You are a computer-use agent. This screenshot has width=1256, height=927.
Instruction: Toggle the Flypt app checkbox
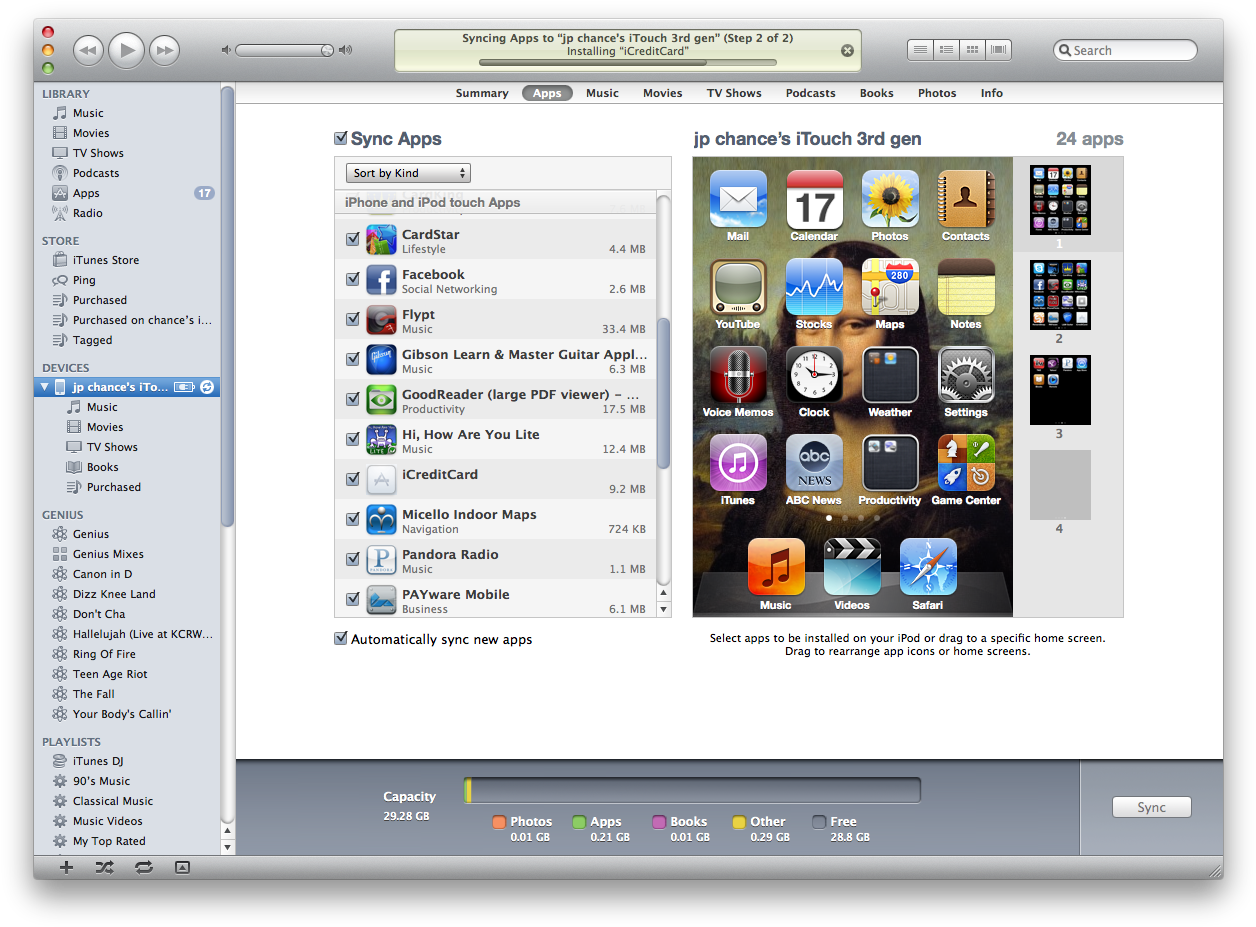point(352,319)
